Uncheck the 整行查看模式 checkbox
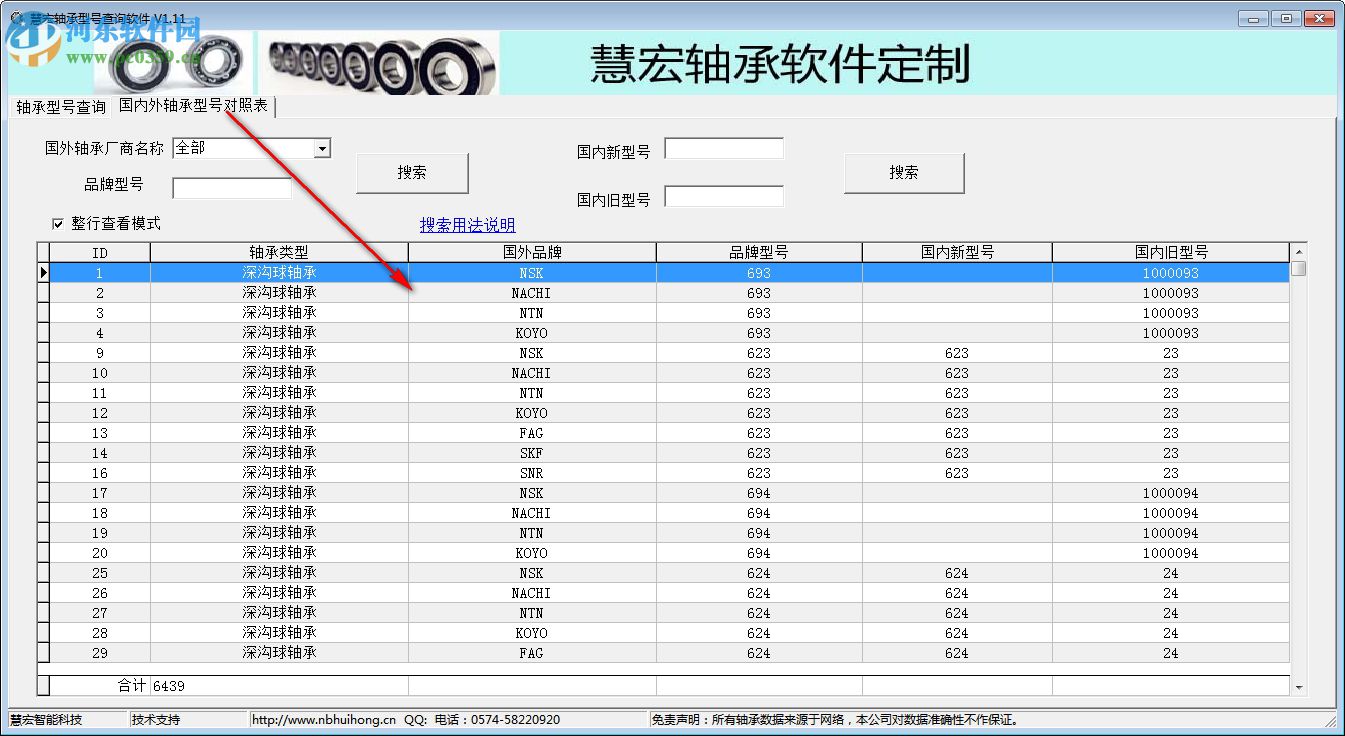Viewport: 1345px width, 736px height. tap(58, 223)
